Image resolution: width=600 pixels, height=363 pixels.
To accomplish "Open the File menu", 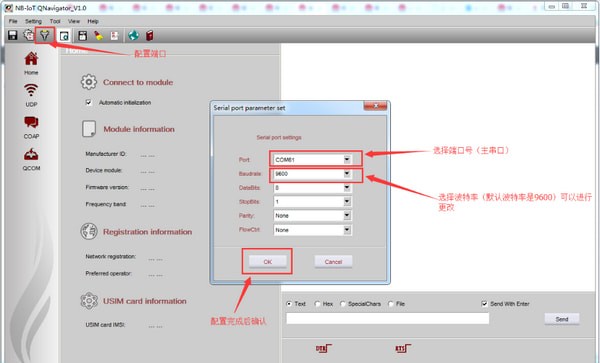I will pos(13,21).
